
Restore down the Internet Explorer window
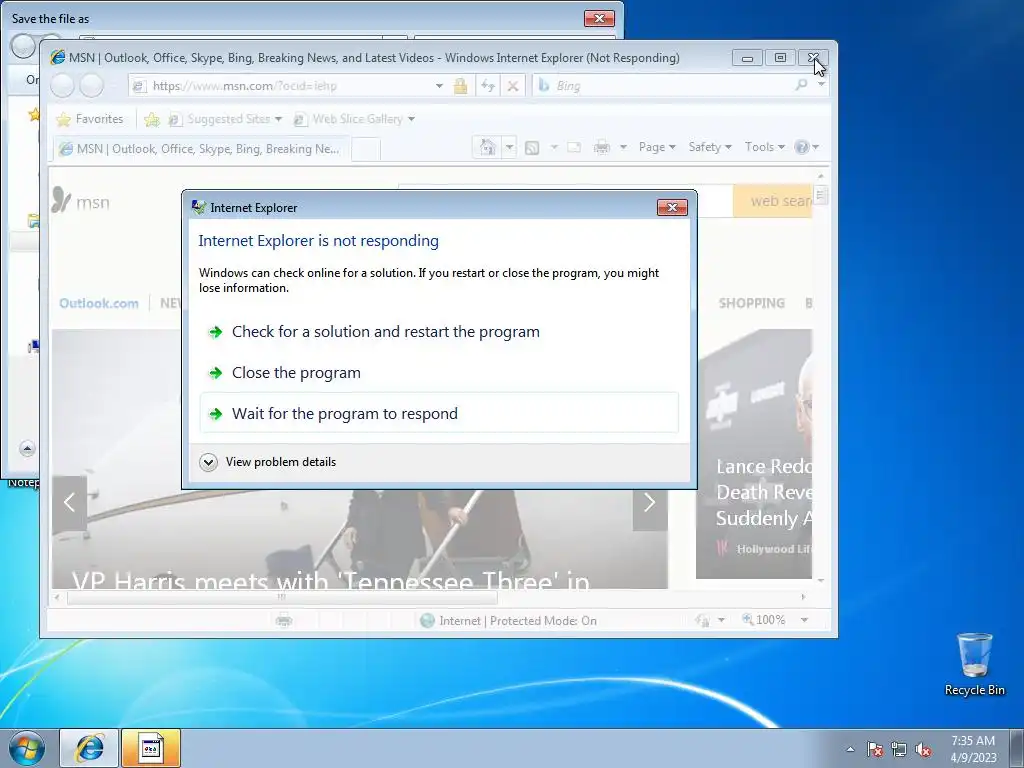[x=780, y=57]
